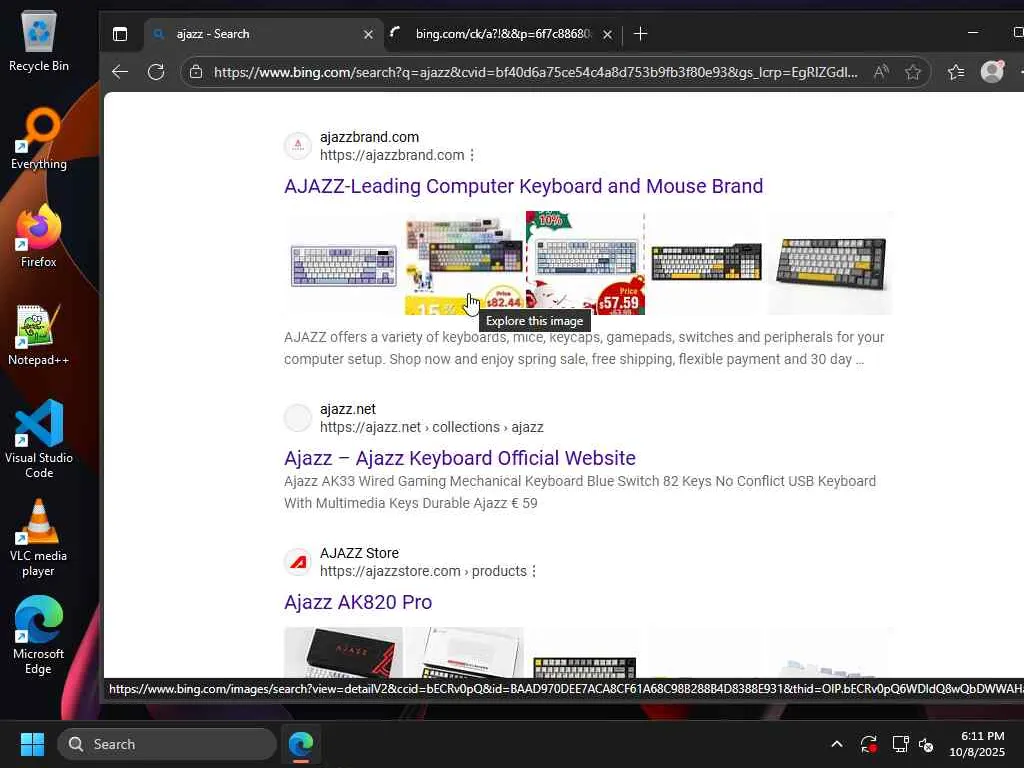This screenshot has width=1024, height=768.
Task: Open the clock showing 6:11 PM
Action: click(x=978, y=744)
